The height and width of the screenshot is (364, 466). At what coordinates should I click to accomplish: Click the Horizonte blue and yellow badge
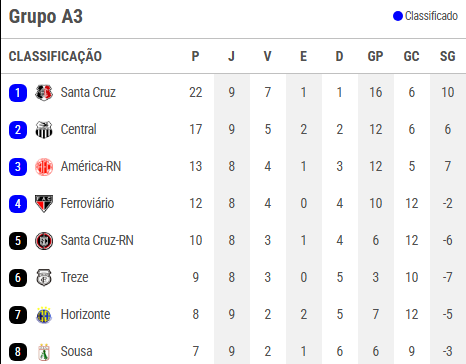(44, 315)
